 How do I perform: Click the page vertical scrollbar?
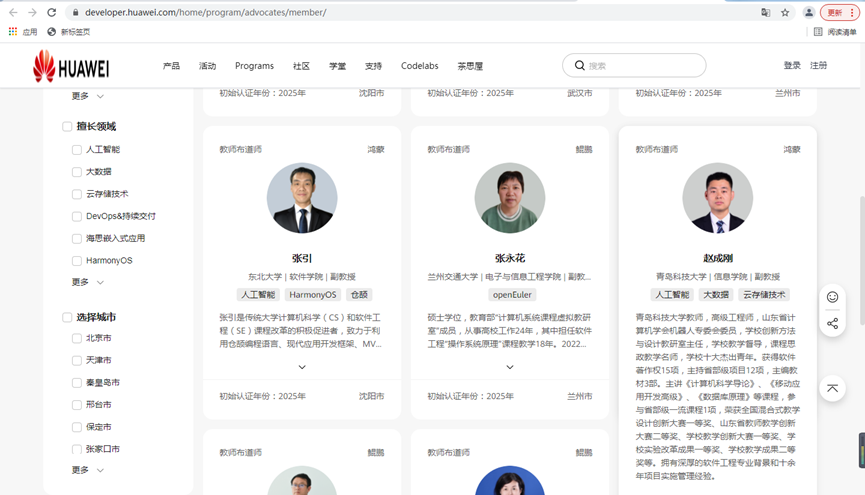point(862,260)
